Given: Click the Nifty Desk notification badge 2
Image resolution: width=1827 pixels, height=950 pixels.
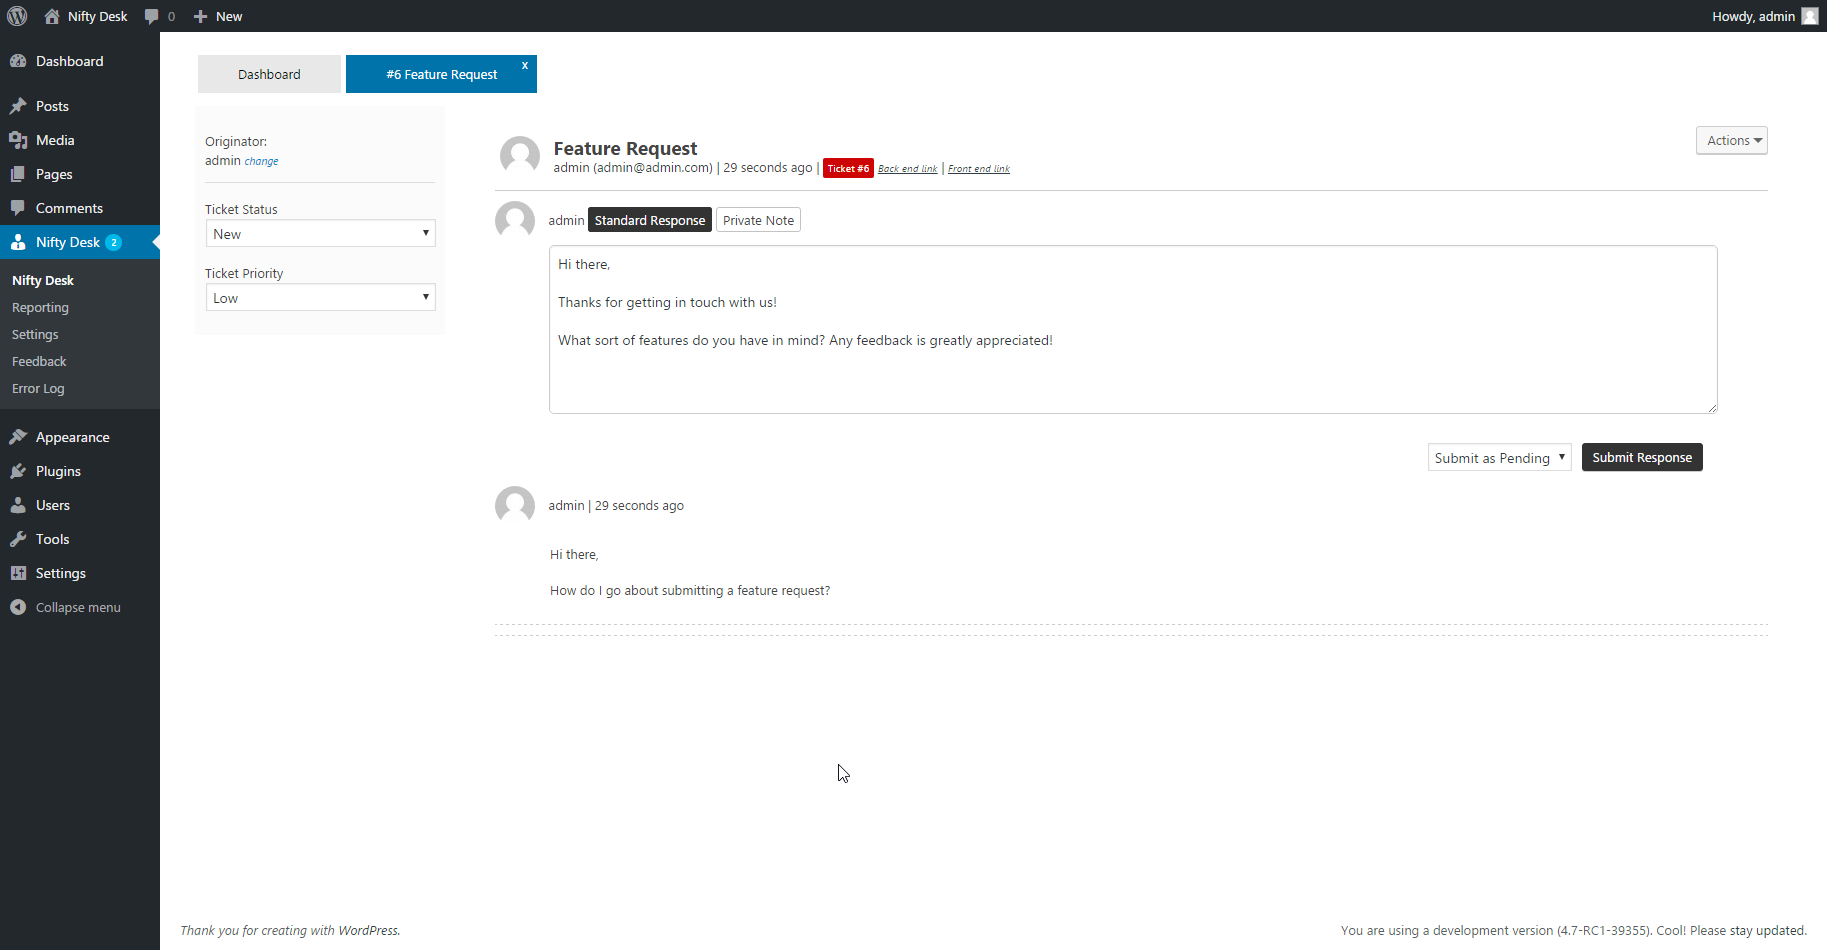Looking at the screenshot, I should [x=114, y=242].
